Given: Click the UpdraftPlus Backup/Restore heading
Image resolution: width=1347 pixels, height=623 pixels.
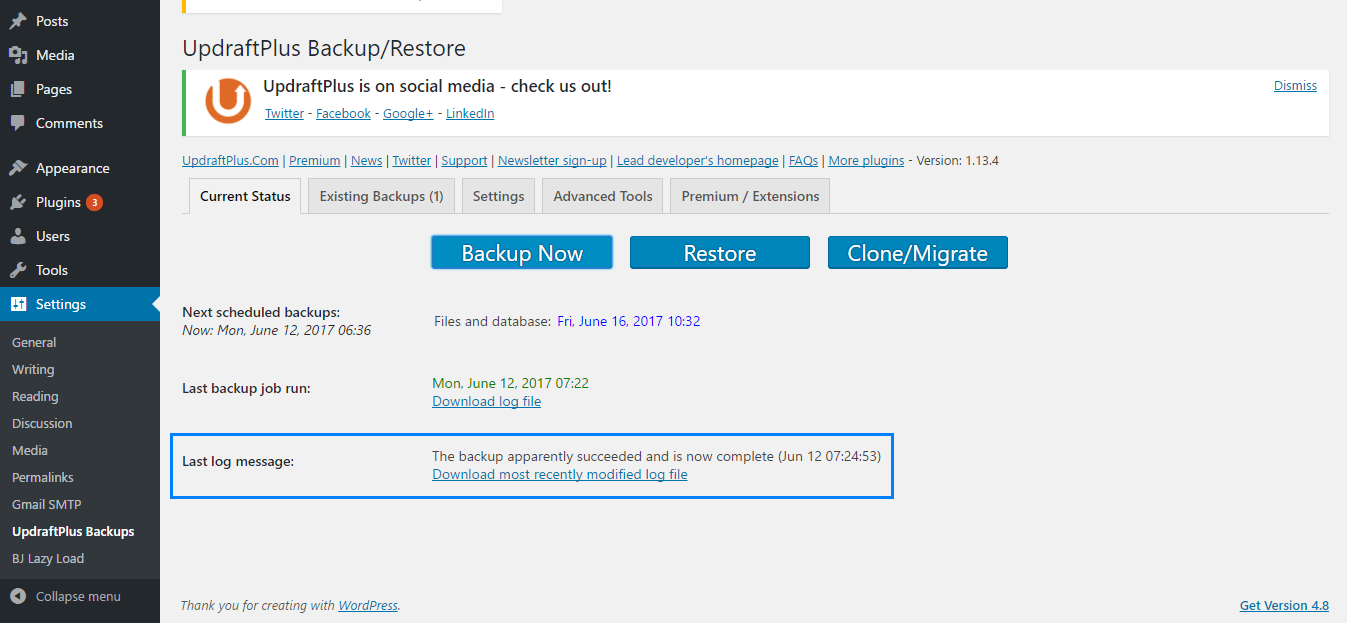Looking at the screenshot, I should pyautogui.click(x=324, y=48).
